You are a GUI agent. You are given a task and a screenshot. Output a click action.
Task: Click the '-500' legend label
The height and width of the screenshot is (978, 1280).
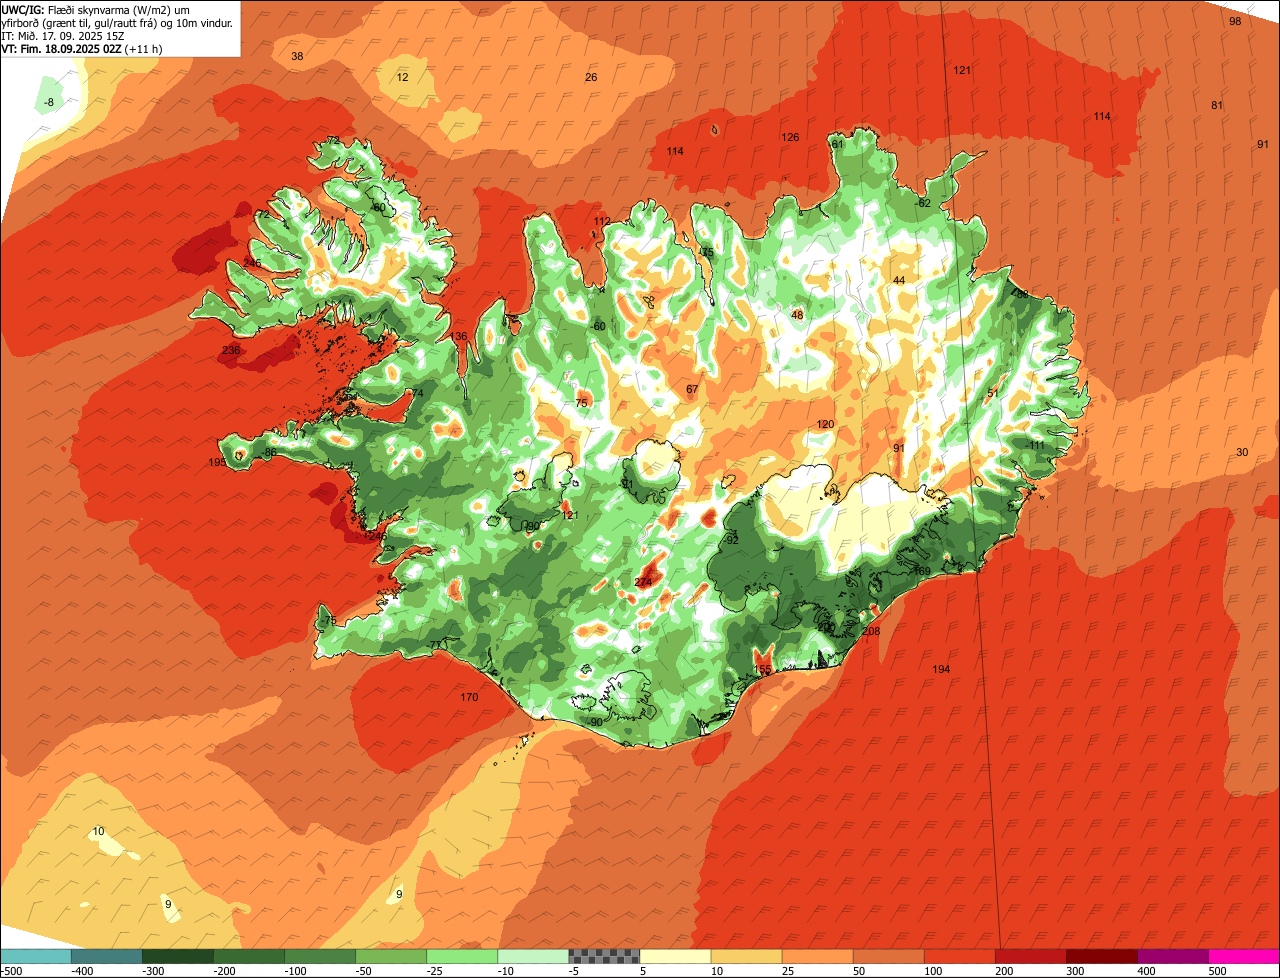pyautogui.click(x=11, y=971)
